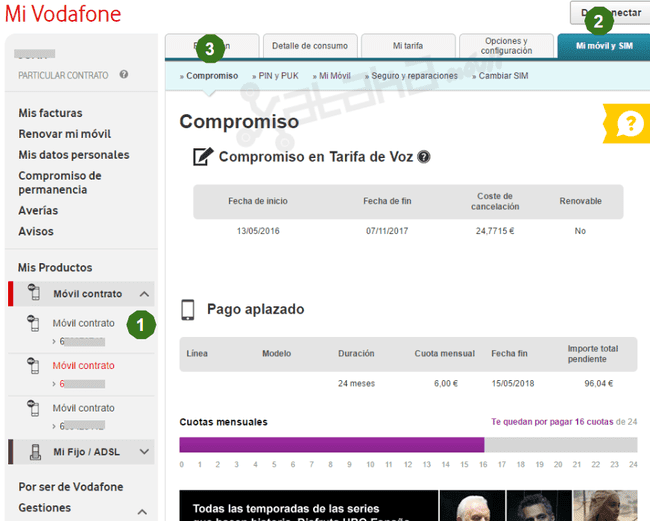Click the 24 meses duration value

[x=356, y=383]
